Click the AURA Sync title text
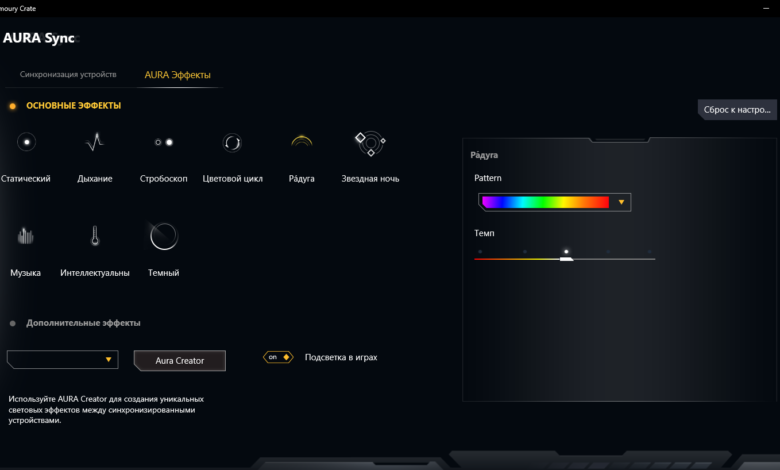This screenshot has height=470, width=780. 39,38
